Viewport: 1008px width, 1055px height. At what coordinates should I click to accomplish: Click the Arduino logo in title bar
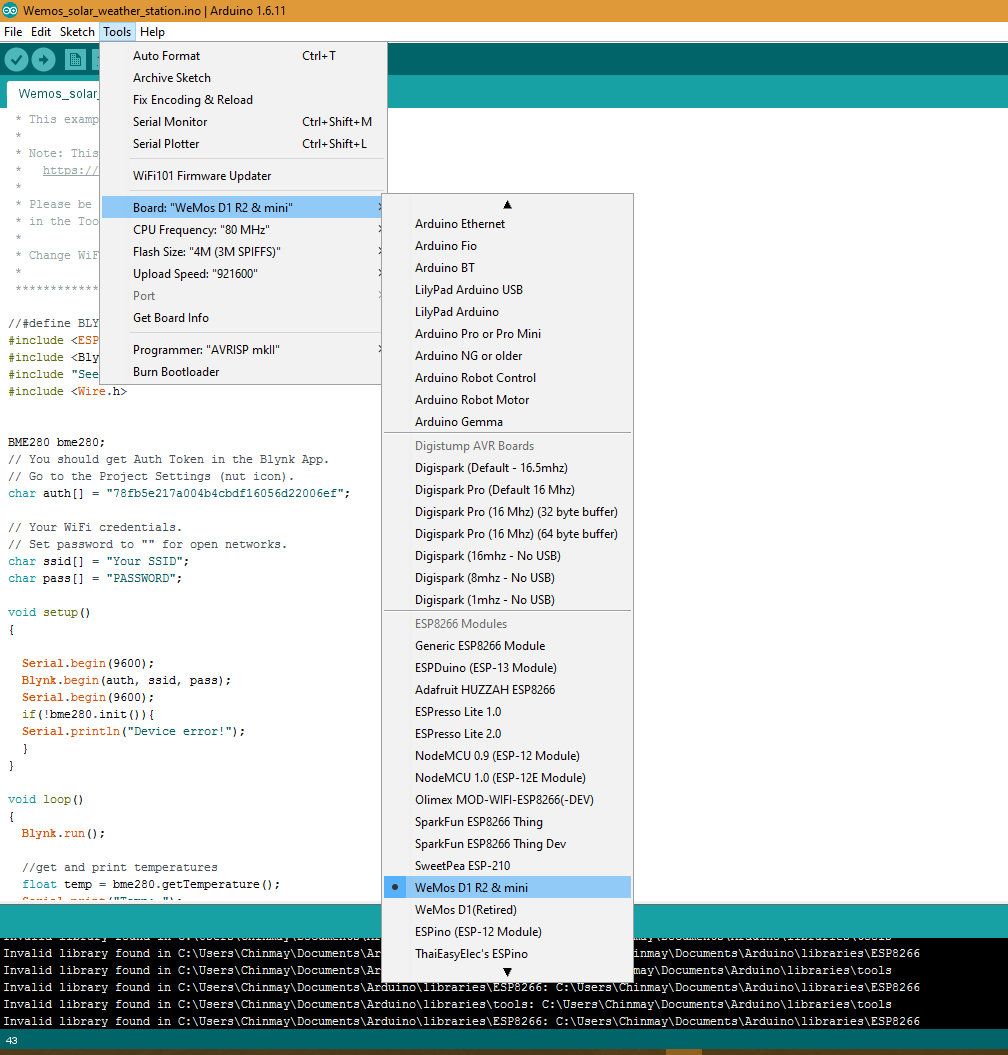(10, 10)
